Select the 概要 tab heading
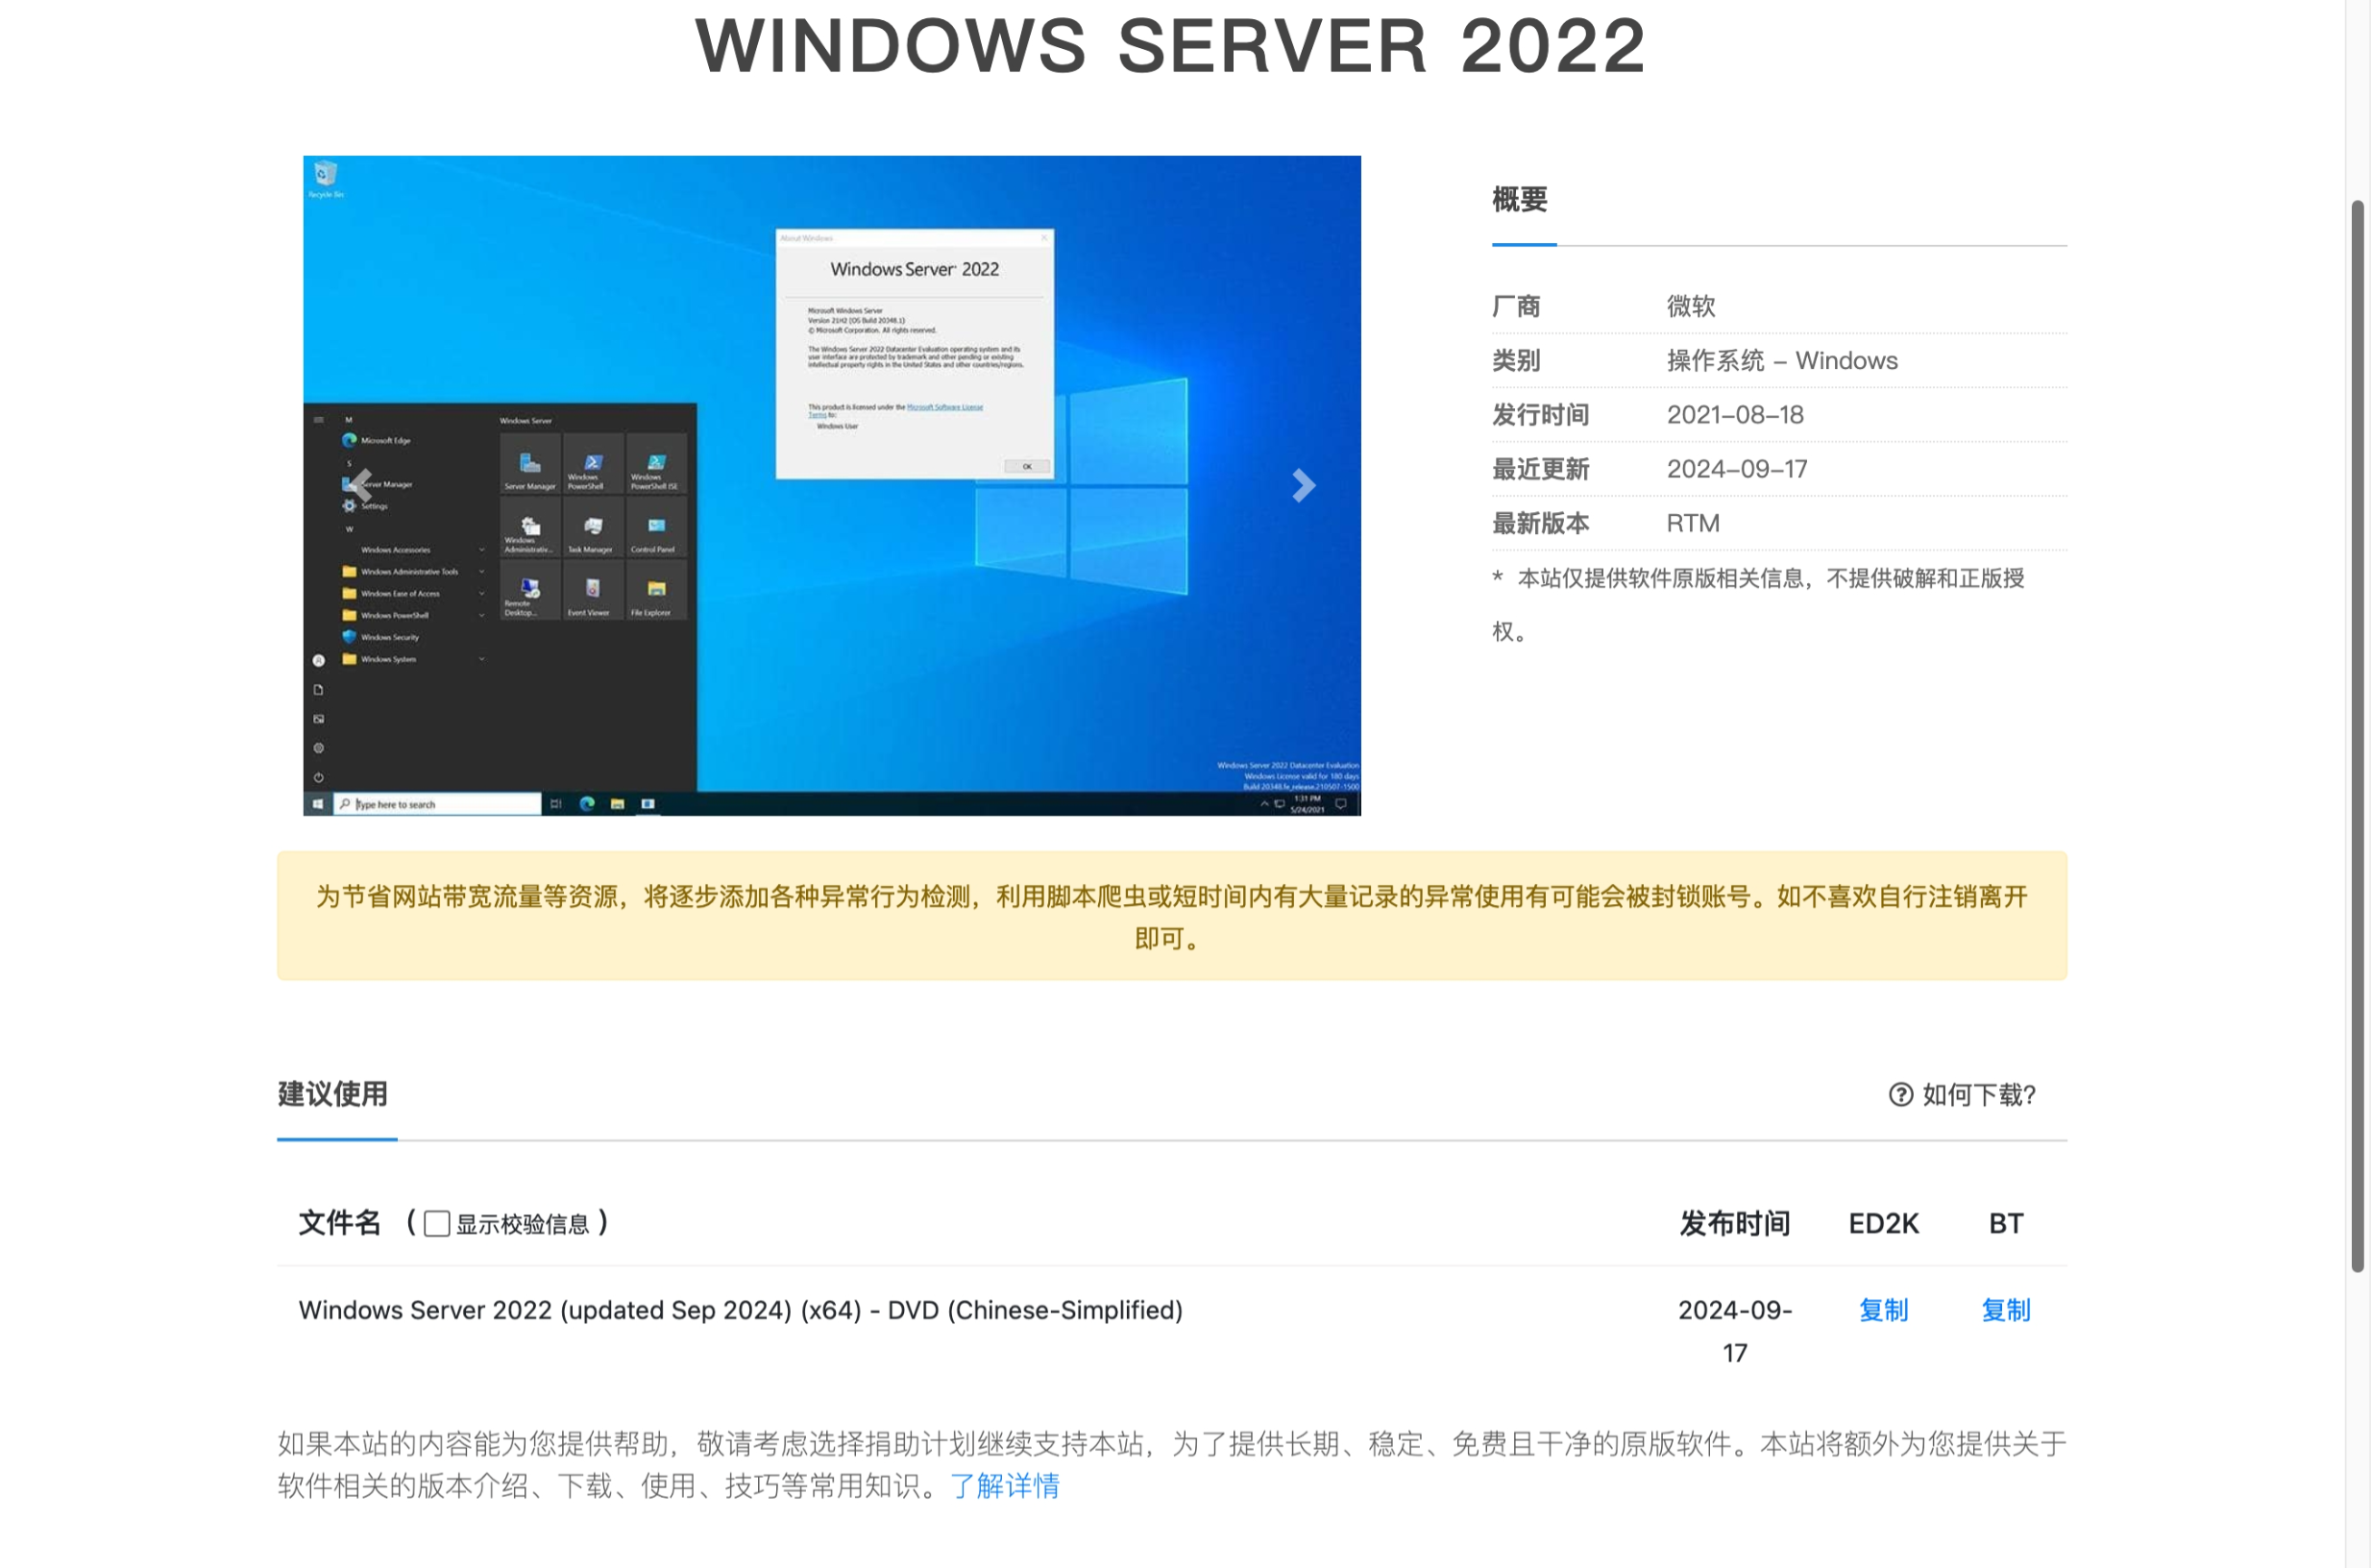This screenshot has width=2371, height=1568. pyautogui.click(x=1519, y=200)
